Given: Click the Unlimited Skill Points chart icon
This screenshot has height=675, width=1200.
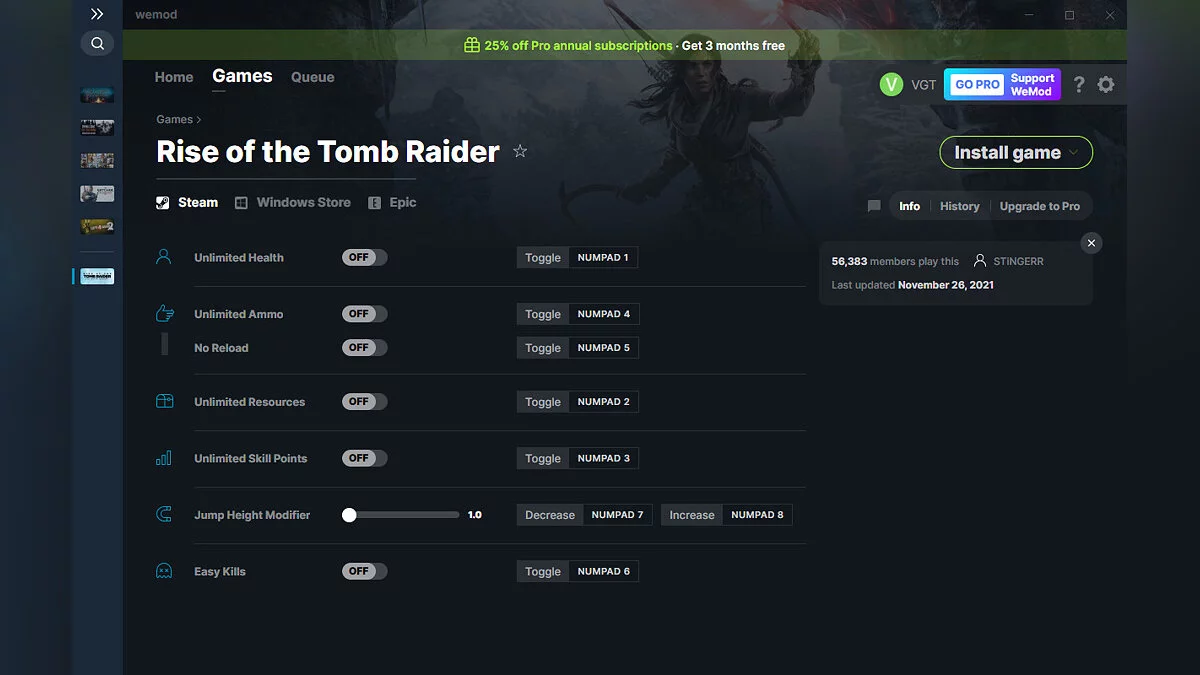Looking at the screenshot, I should click(x=164, y=458).
